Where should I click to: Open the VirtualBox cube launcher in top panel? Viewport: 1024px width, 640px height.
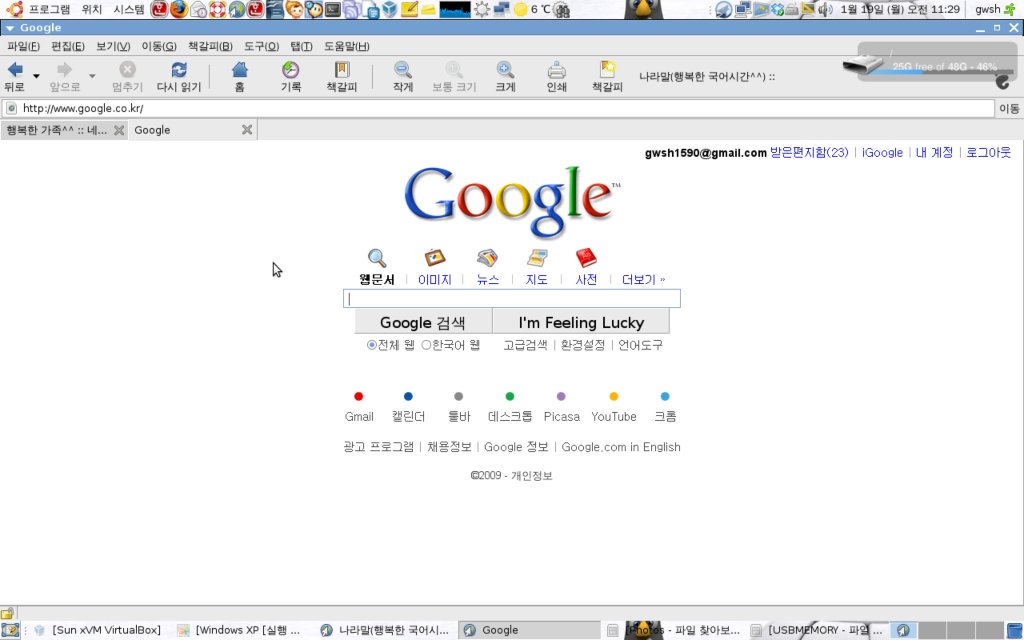click(x=390, y=9)
